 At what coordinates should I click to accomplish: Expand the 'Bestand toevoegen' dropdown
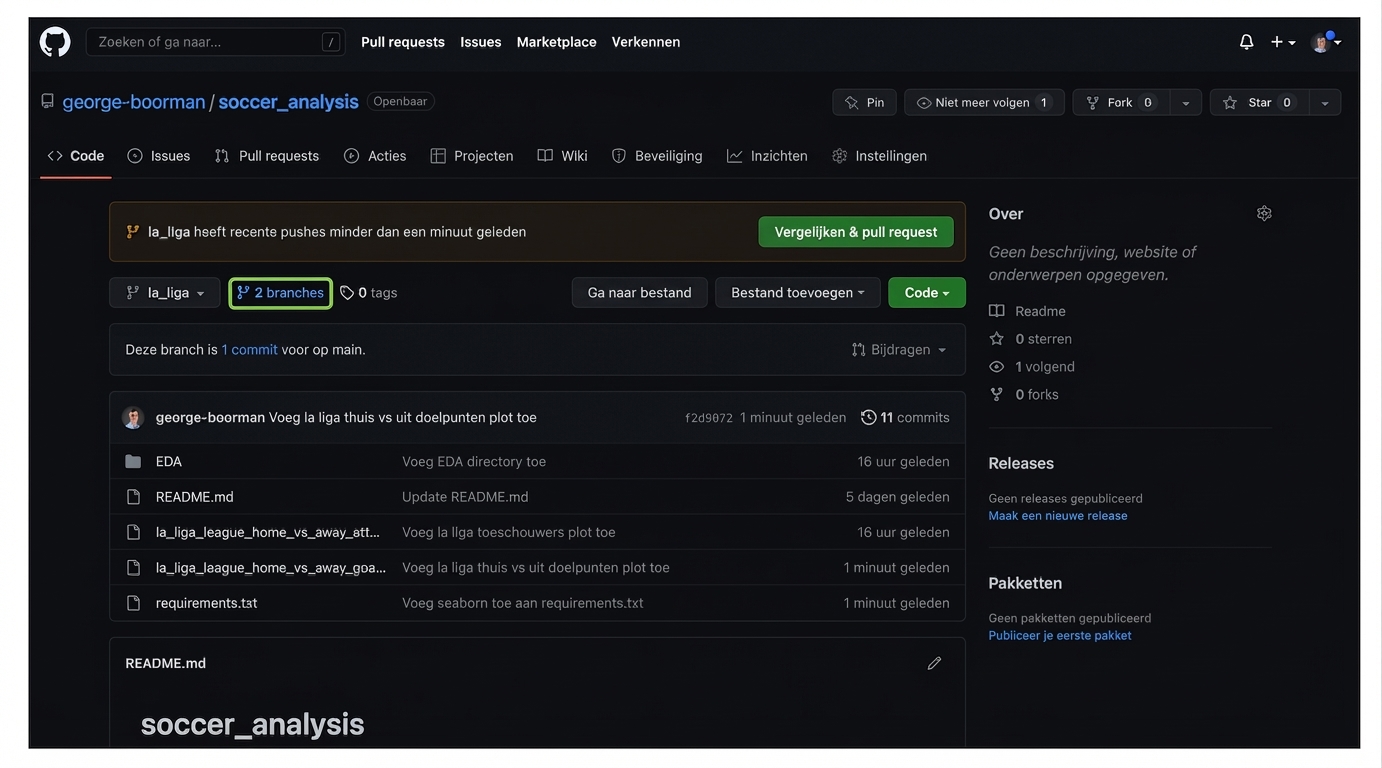[x=797, y=293]
